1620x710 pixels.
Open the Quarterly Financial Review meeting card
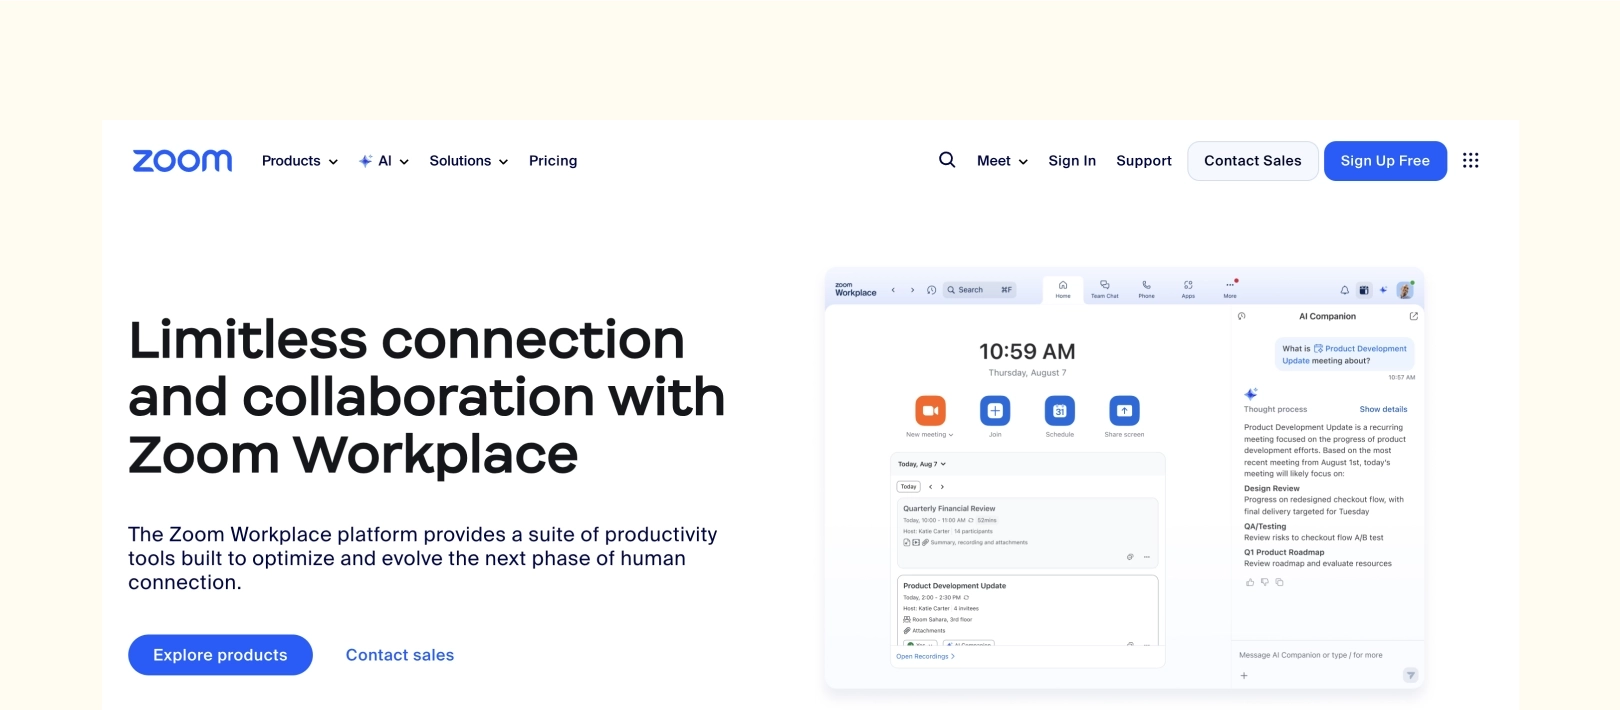(x=1028, y=533)
